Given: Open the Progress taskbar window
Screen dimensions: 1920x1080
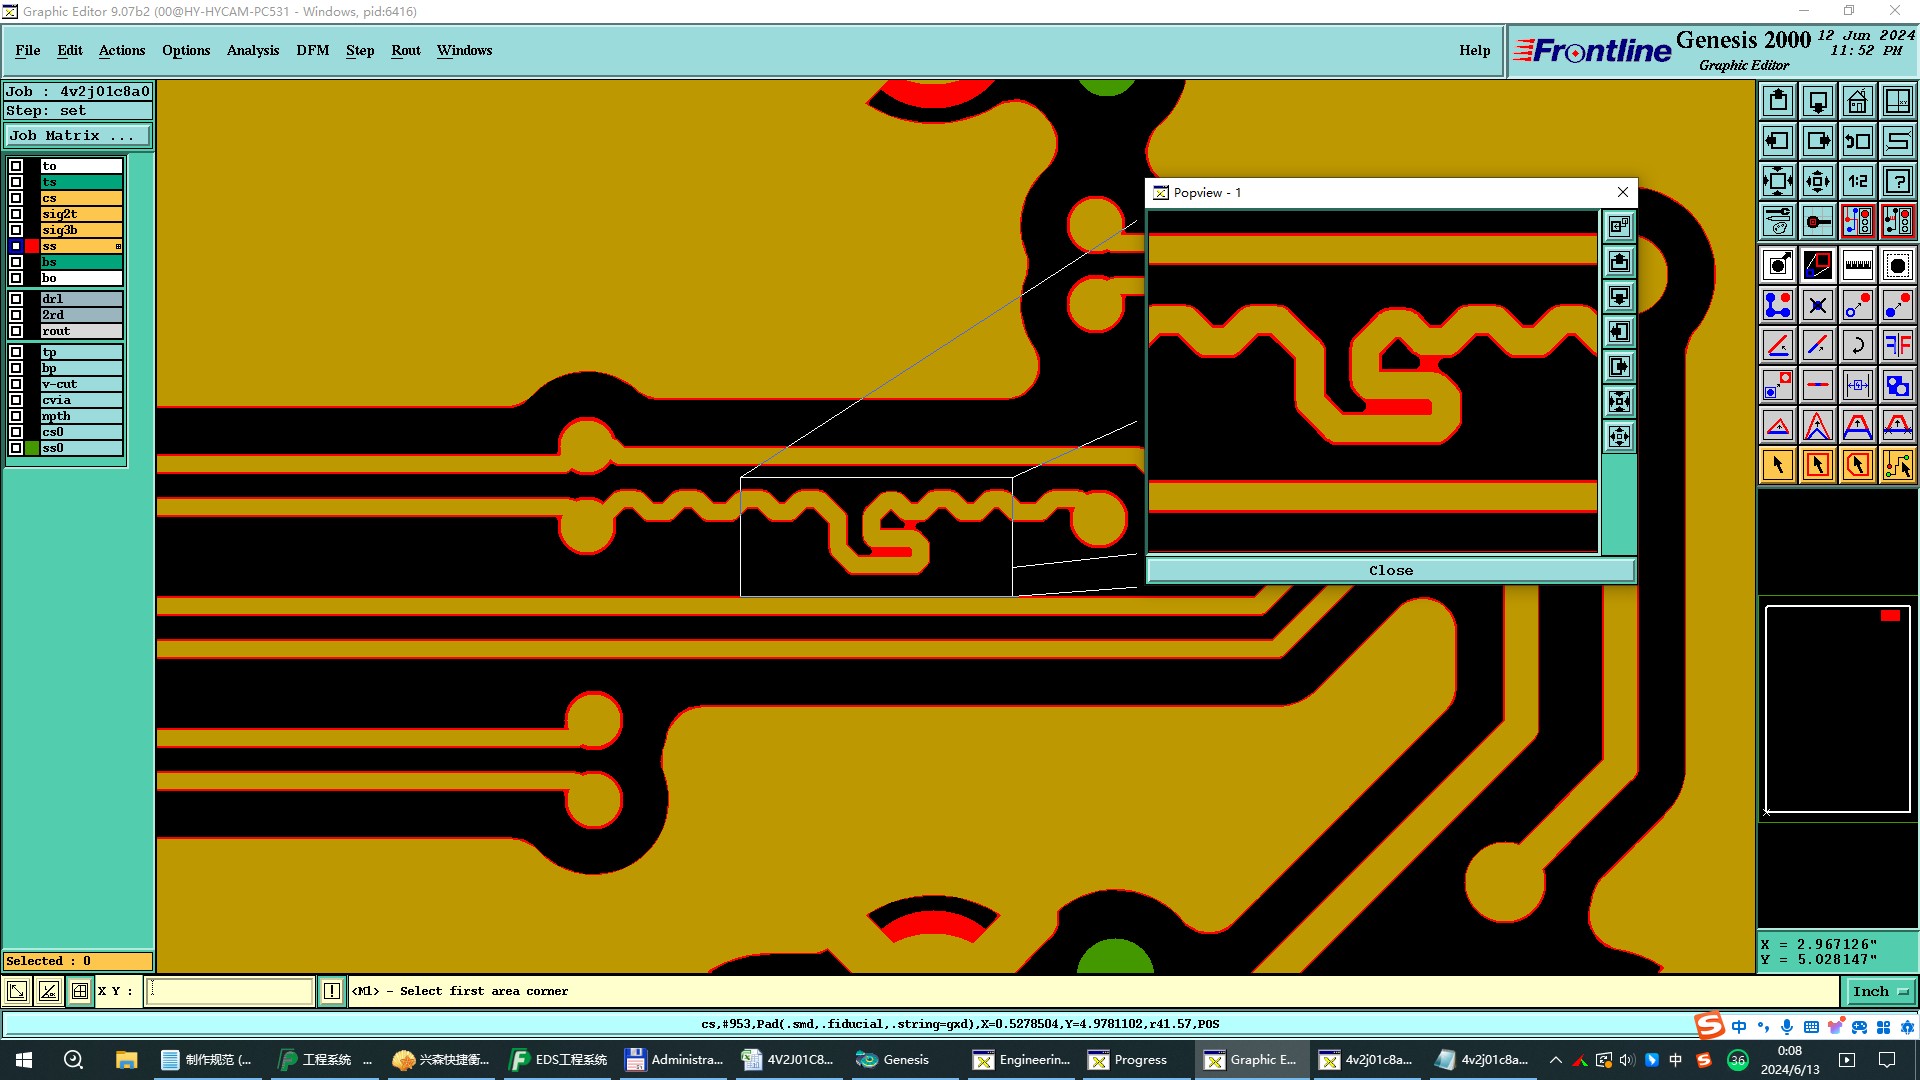Looking at the screenshot, I should point(1128,1060).
